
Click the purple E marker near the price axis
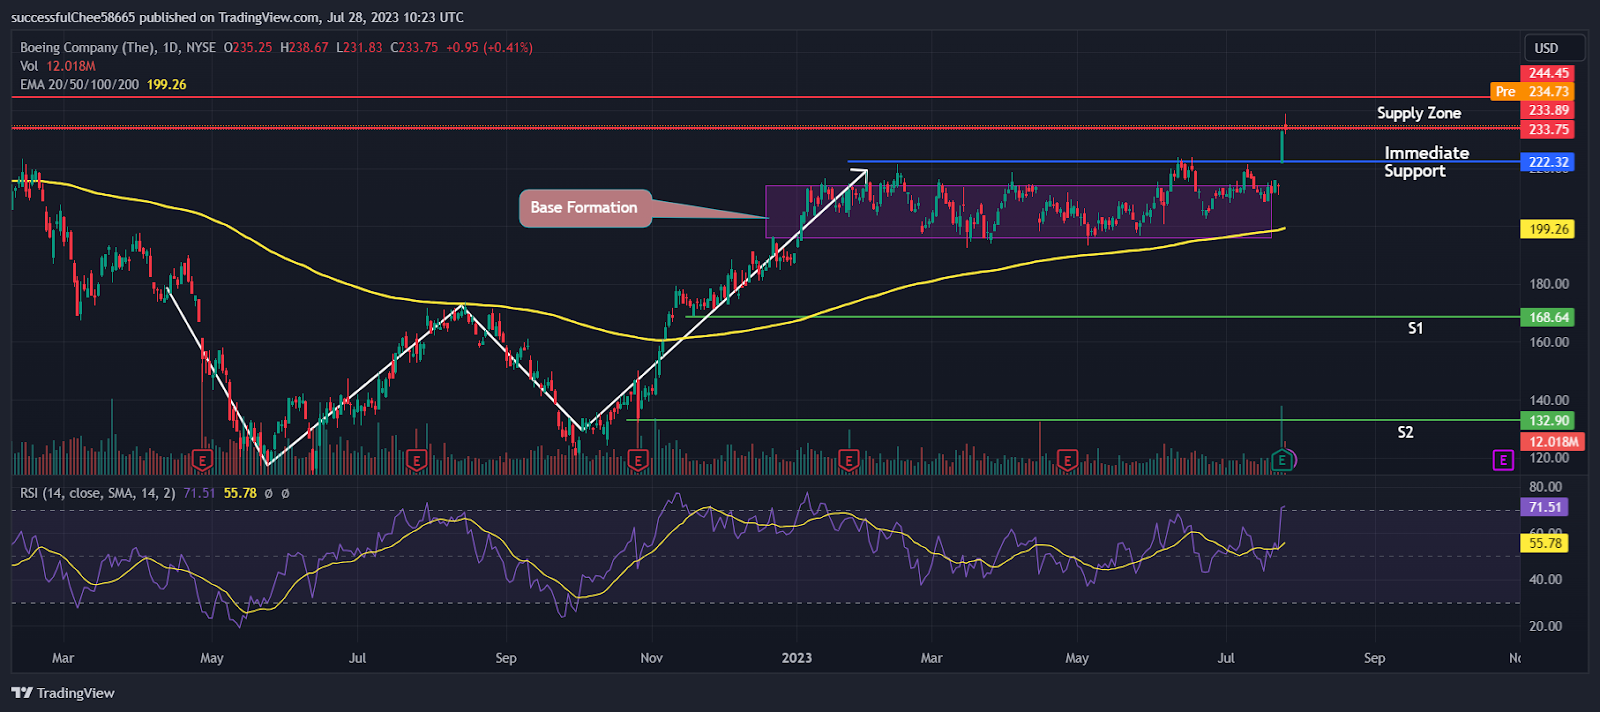[x=1503, y=460]
